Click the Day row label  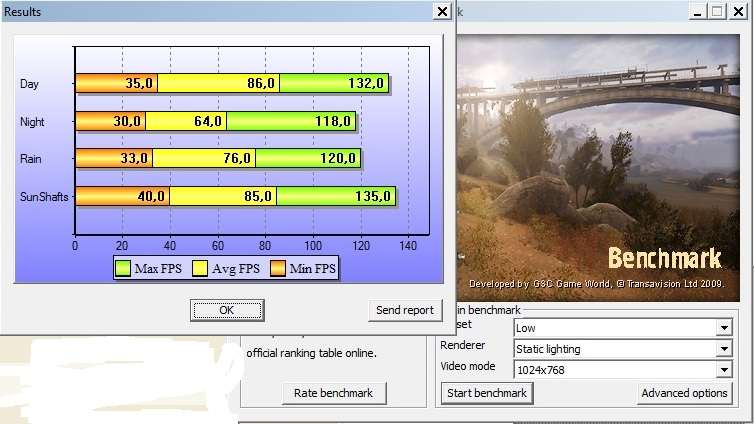tap(29, 84)
